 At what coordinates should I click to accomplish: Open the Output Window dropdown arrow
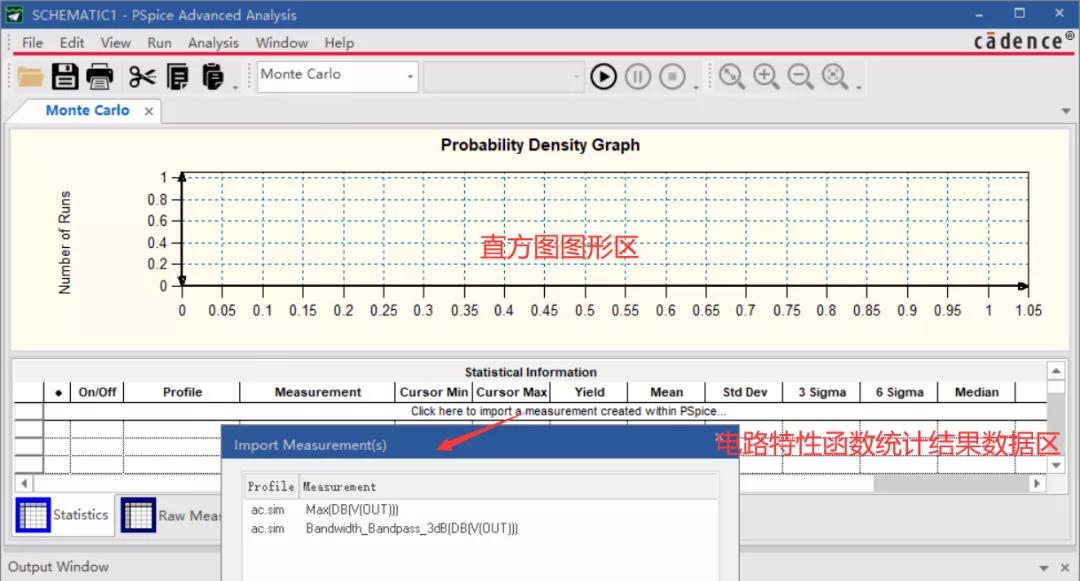1044,568
